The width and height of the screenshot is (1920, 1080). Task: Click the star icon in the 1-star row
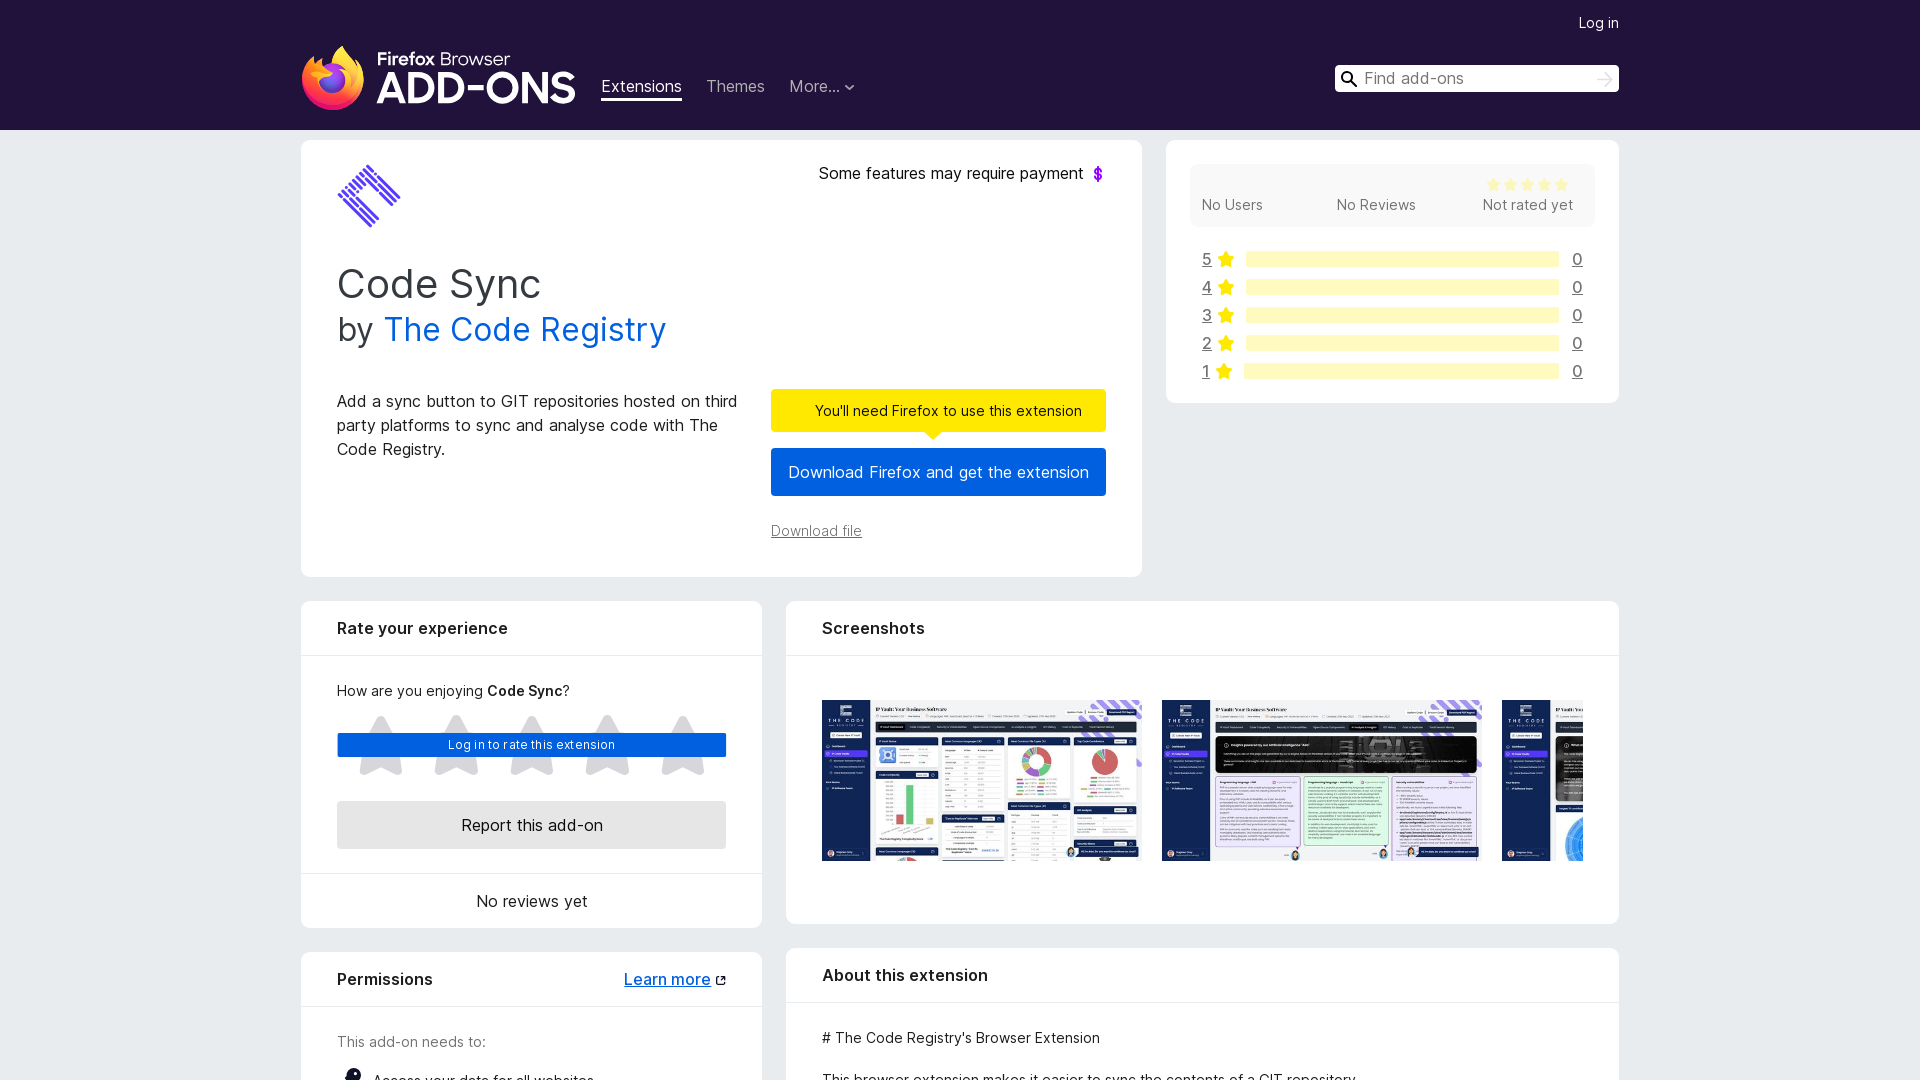(x=1224, y=371)
